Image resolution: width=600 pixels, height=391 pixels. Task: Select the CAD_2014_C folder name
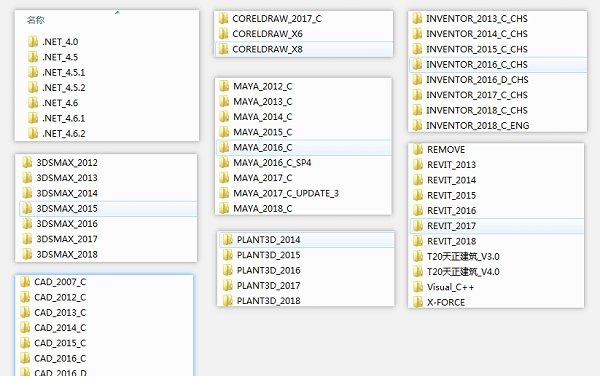point(60,328)
